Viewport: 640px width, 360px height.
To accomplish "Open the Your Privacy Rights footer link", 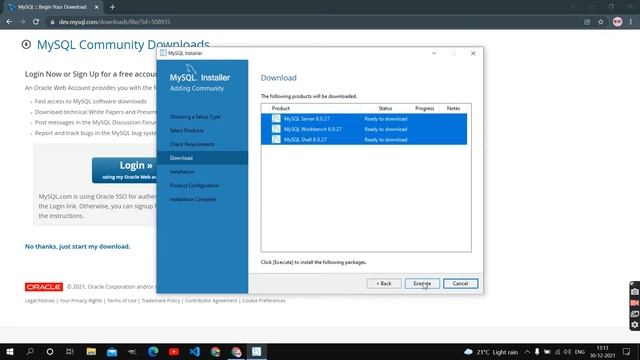I will click(x=81, y=300).
